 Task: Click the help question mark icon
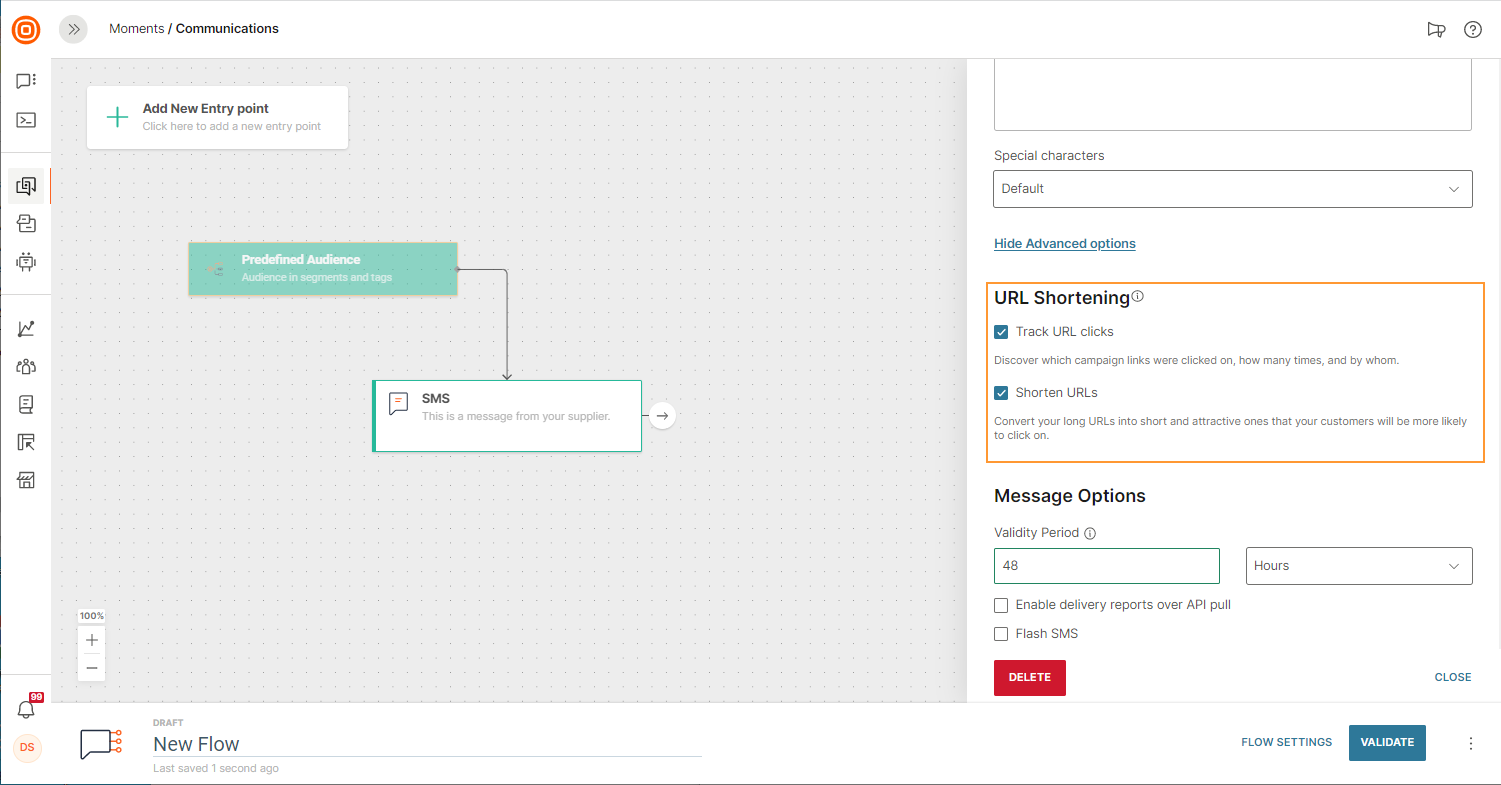pyautogui.click(x=1472, y=29)
